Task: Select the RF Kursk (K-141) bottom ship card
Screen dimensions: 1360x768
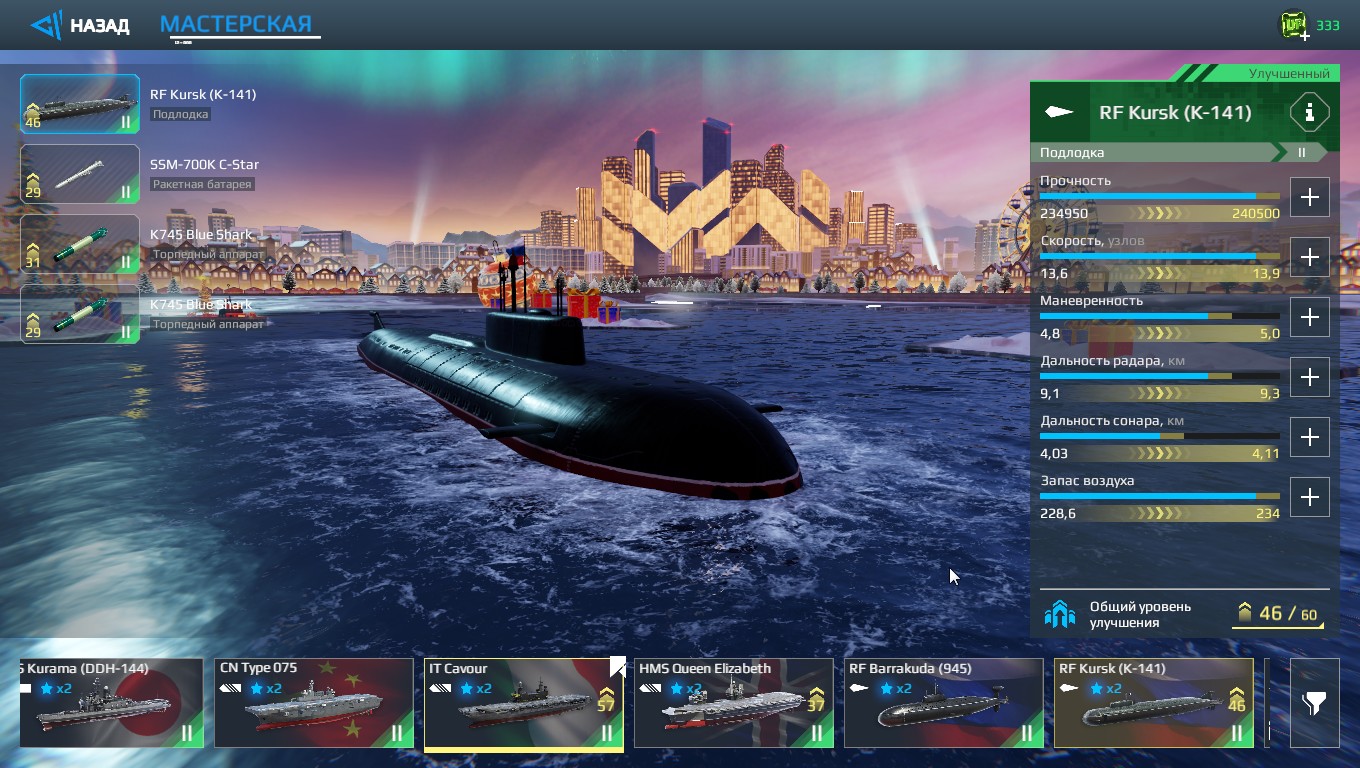Action: [x=1154, y=703]
